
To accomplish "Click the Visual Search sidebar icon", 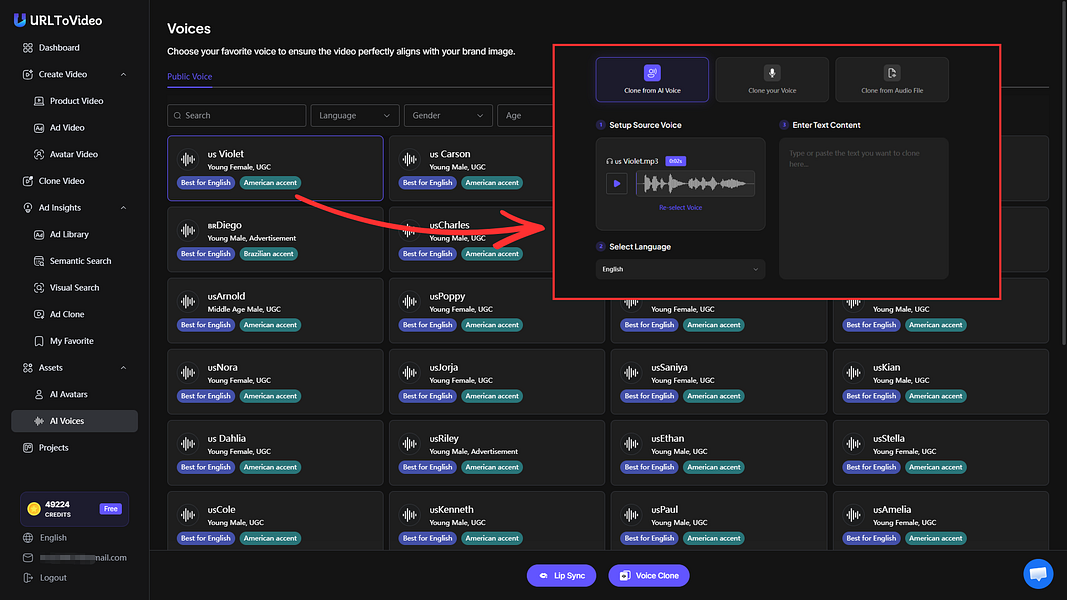I will 39,288.
